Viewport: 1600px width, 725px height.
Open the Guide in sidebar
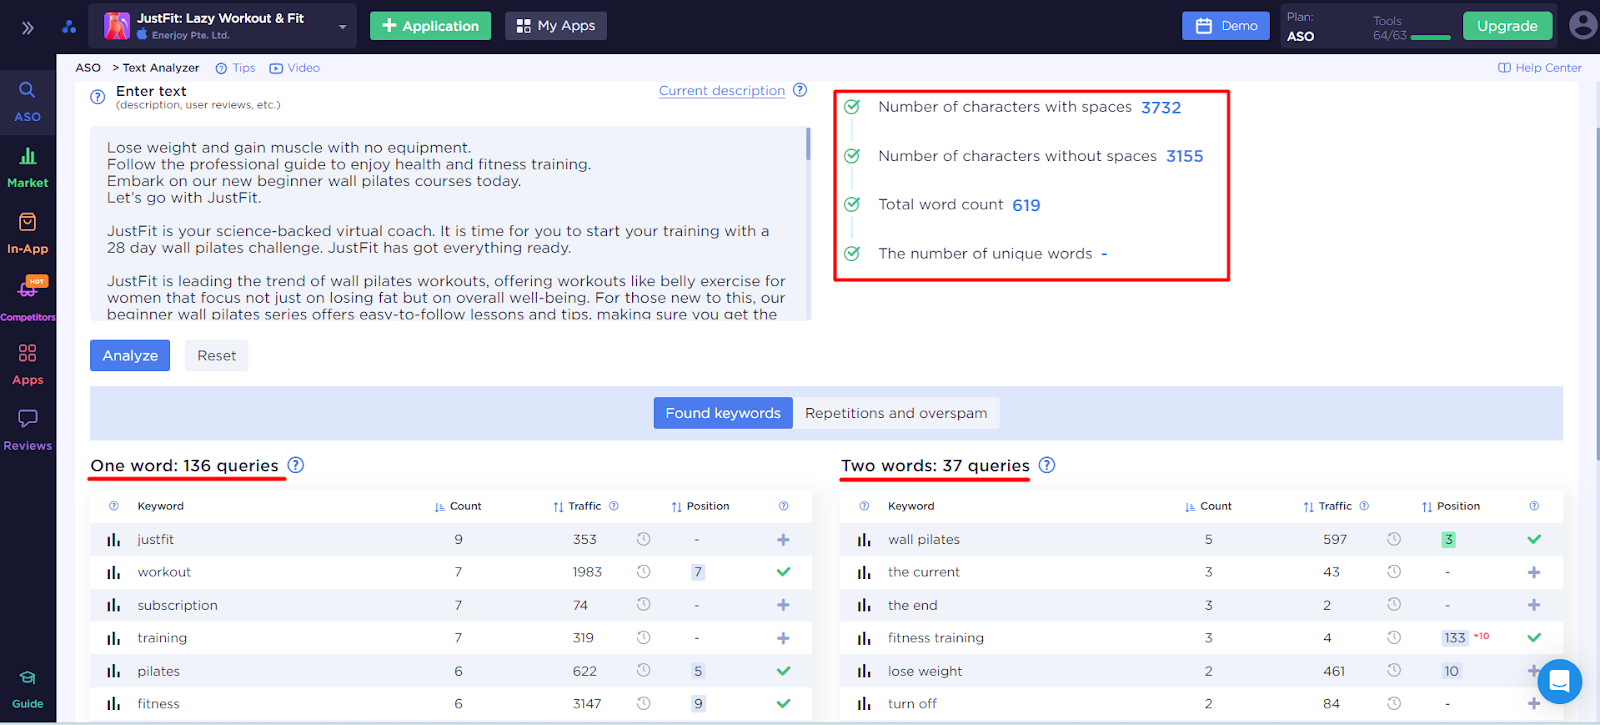pyautogui.click(x=28, y=690)
